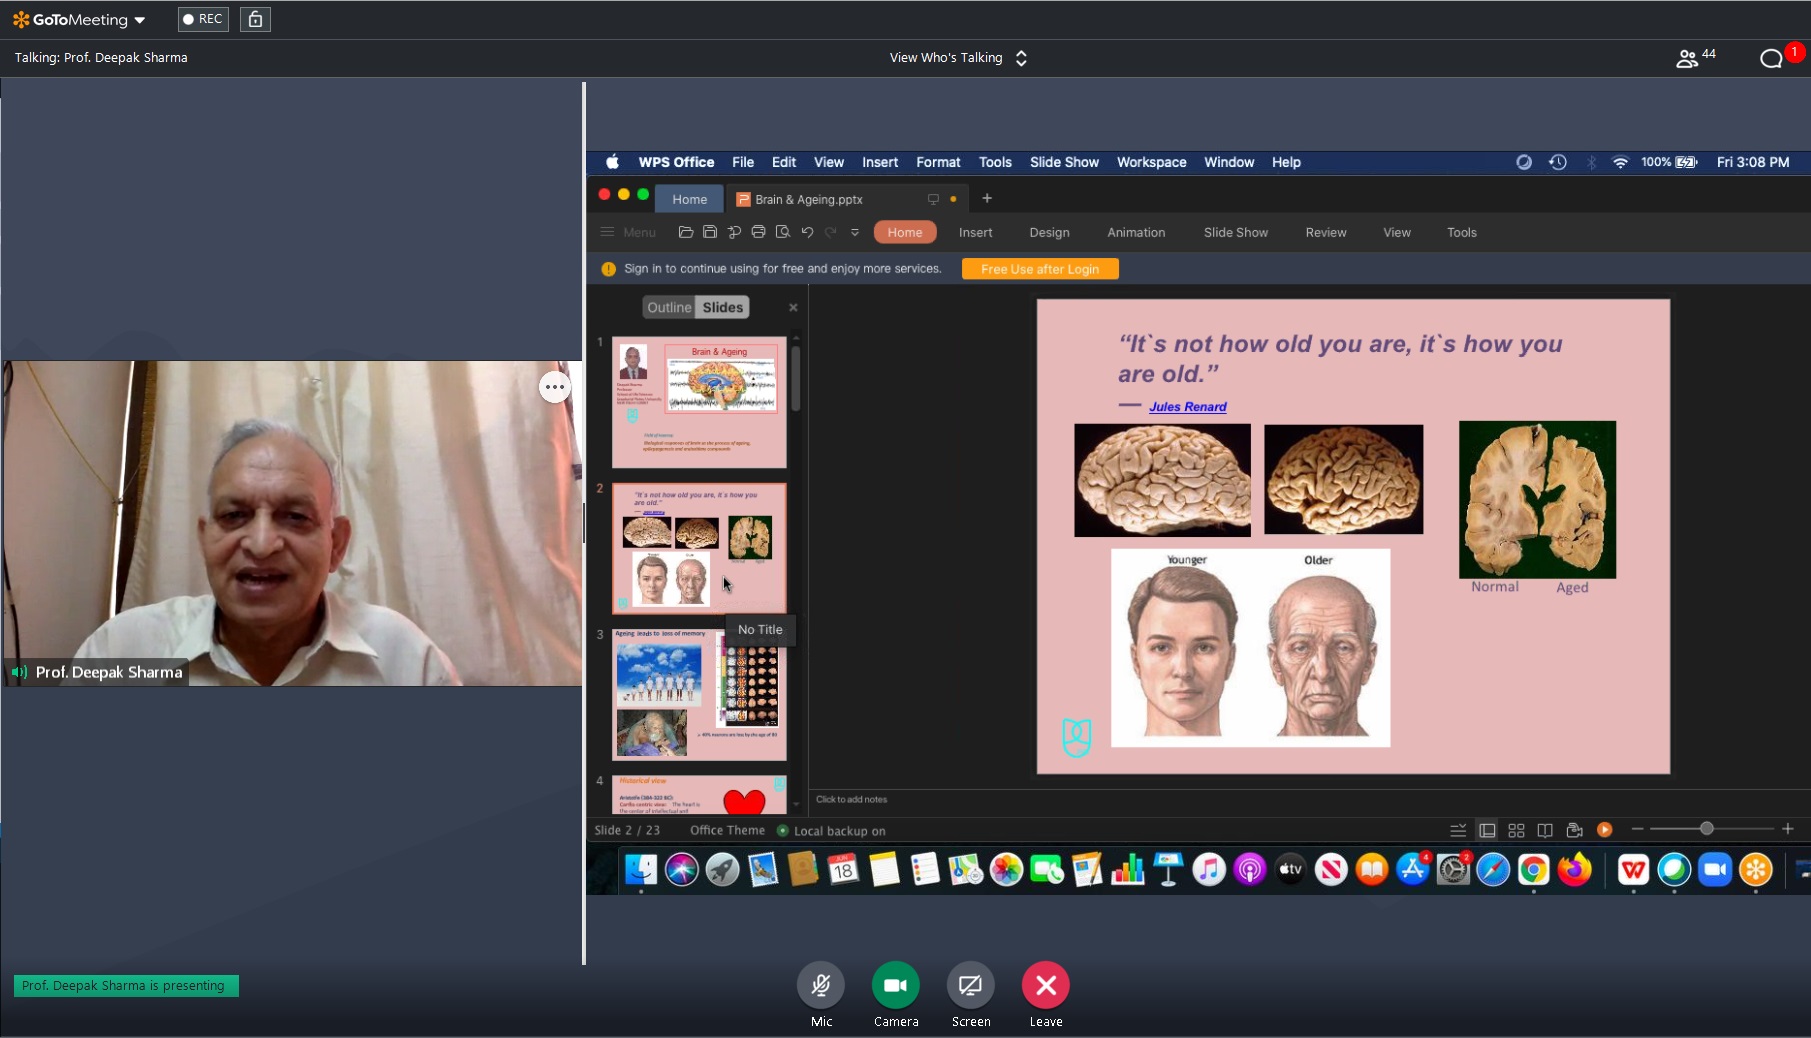Click the Print icon in WPS toolbar

click(758, 232)
